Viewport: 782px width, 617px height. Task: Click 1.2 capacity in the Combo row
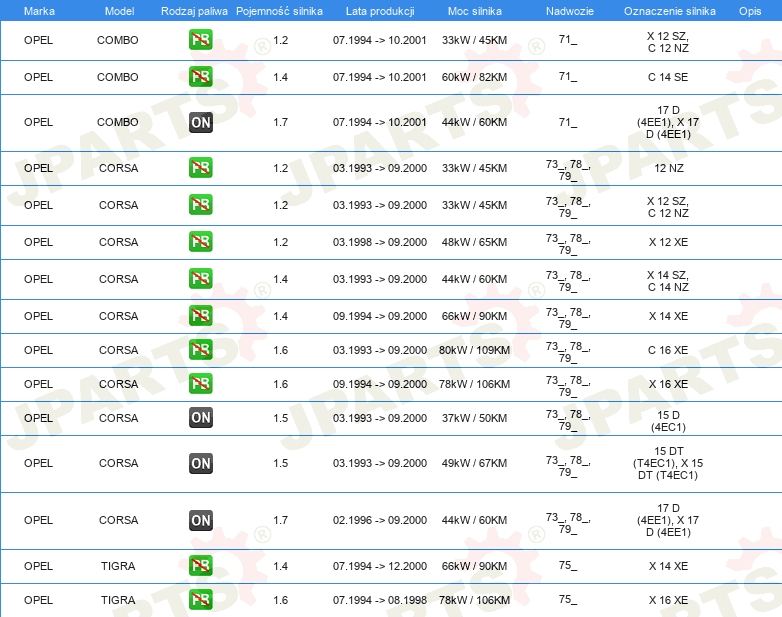(280, 40)
